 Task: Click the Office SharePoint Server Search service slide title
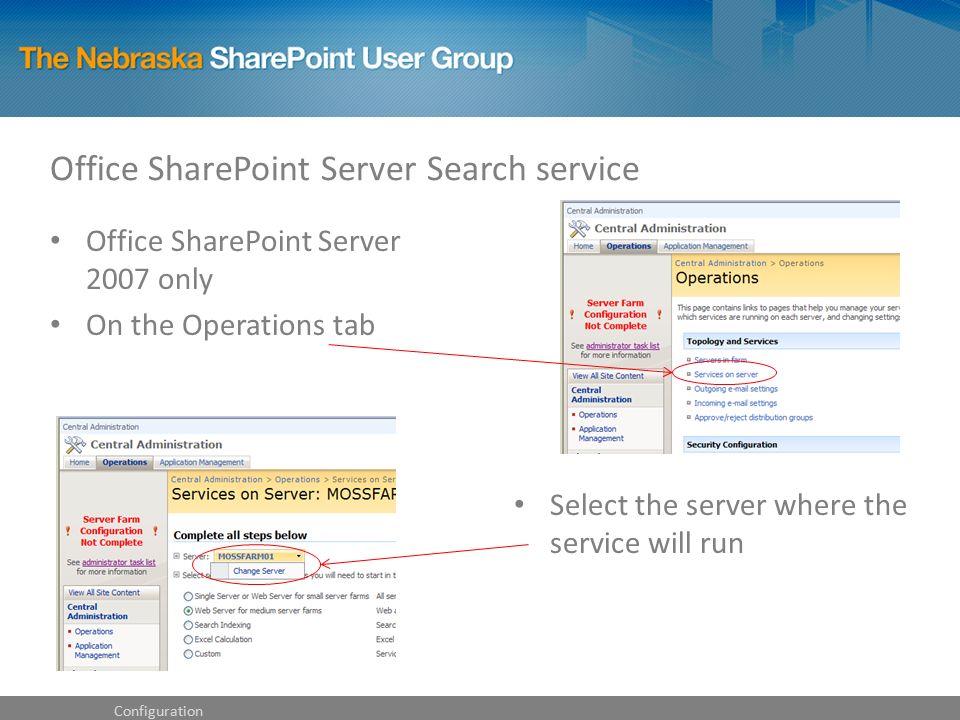[x=345, y=169]
